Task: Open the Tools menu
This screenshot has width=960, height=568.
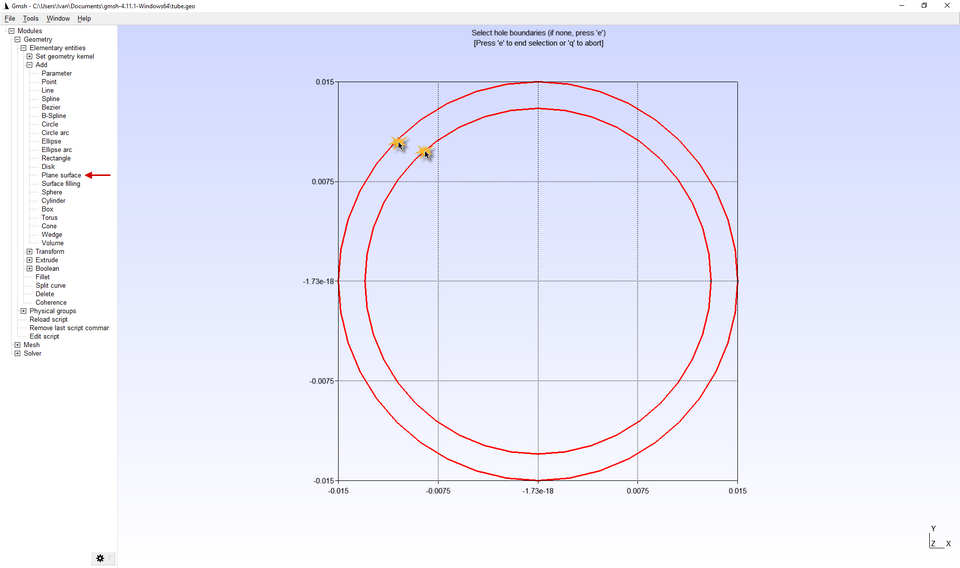Action: click(x=31, y=18)
